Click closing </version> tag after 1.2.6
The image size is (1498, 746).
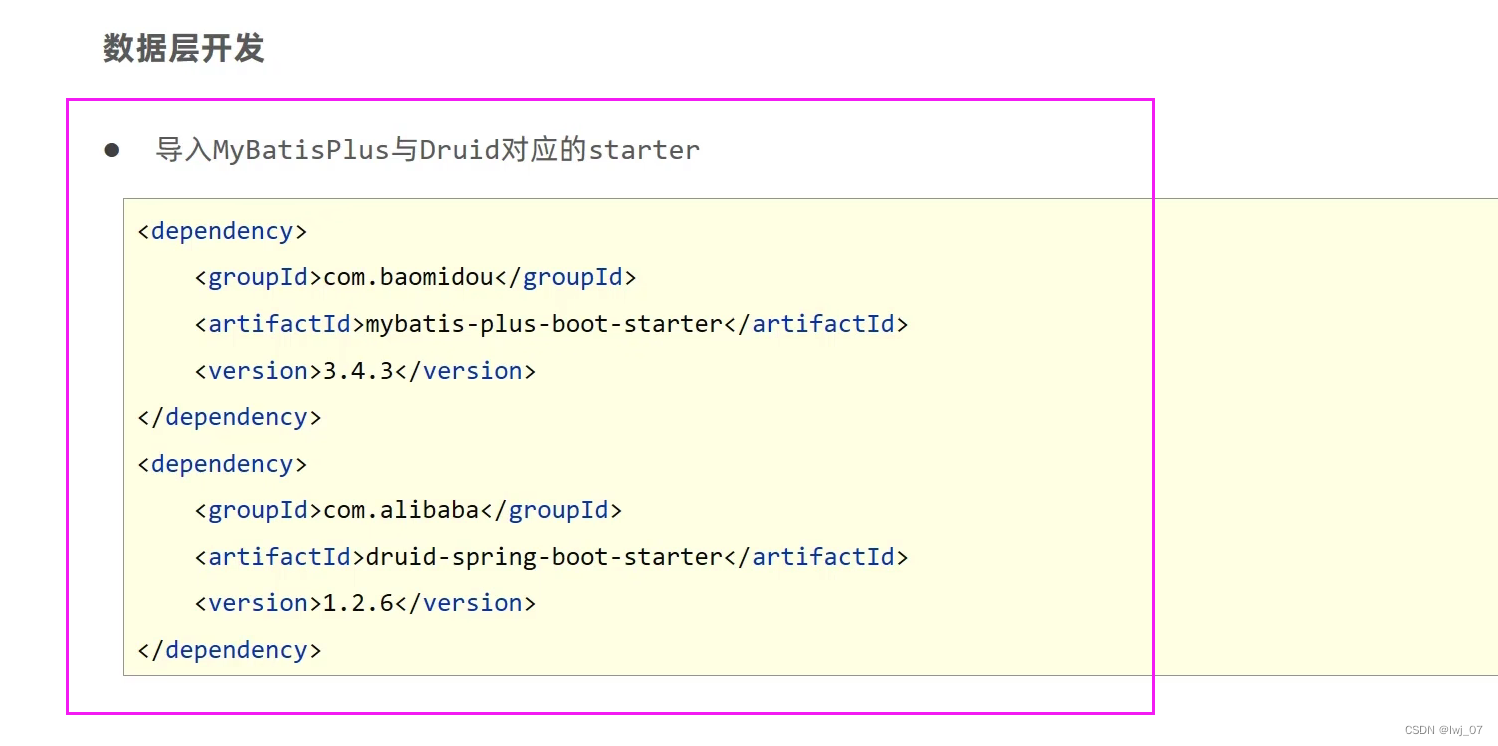(x=466, y=603)
